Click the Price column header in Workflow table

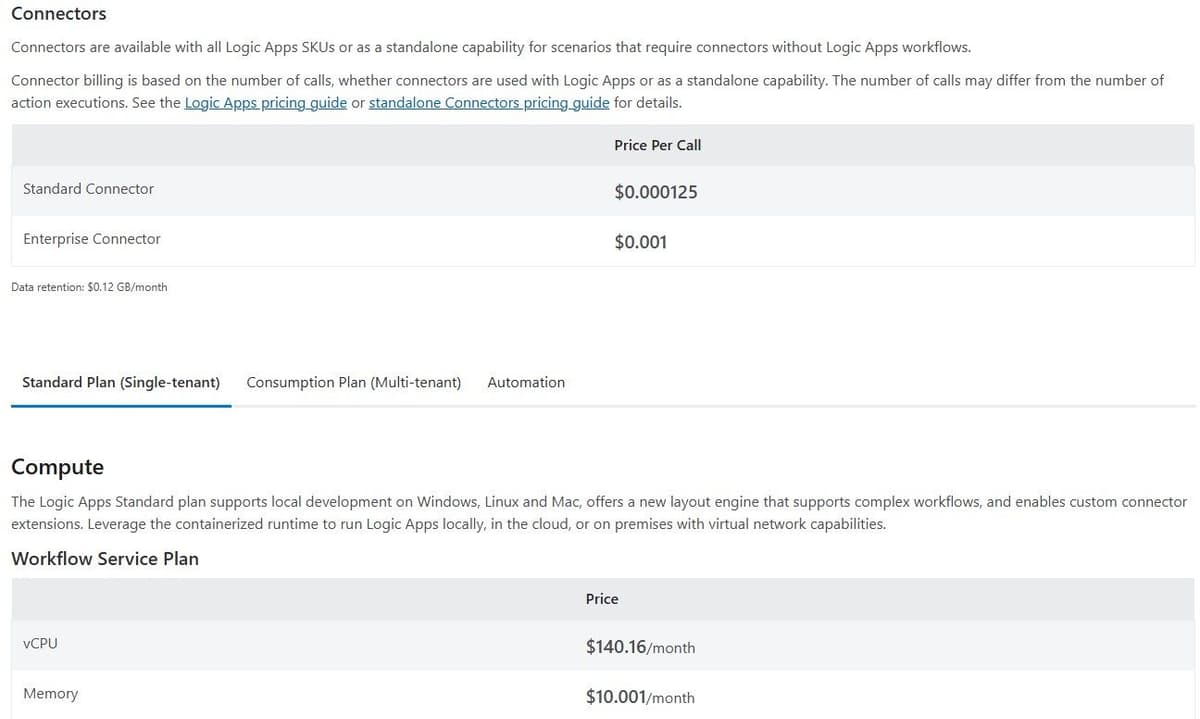coord(602,599)
